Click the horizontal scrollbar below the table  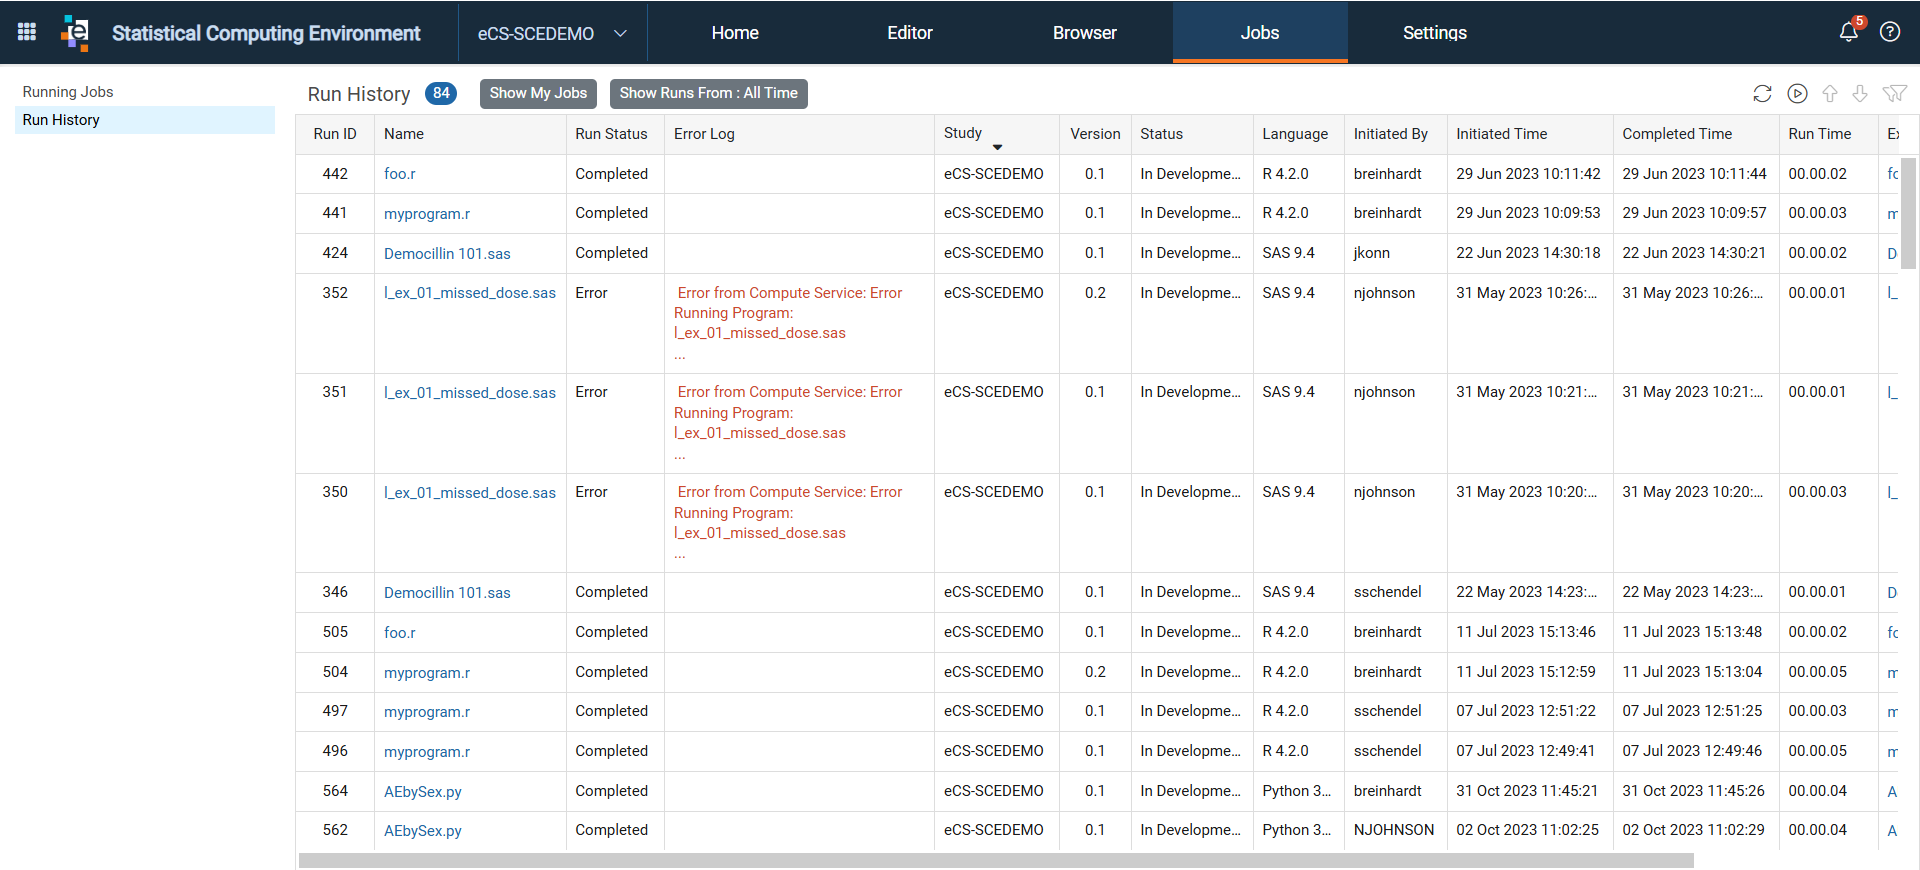click(996, 861)
